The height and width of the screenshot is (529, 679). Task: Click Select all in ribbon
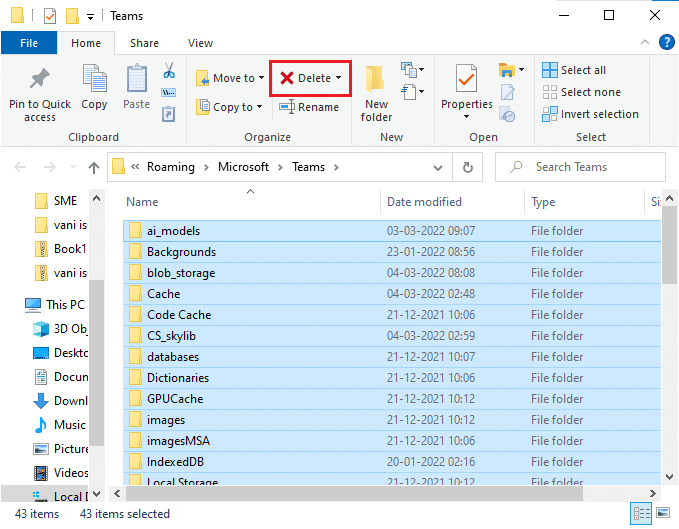pos(575,70)
